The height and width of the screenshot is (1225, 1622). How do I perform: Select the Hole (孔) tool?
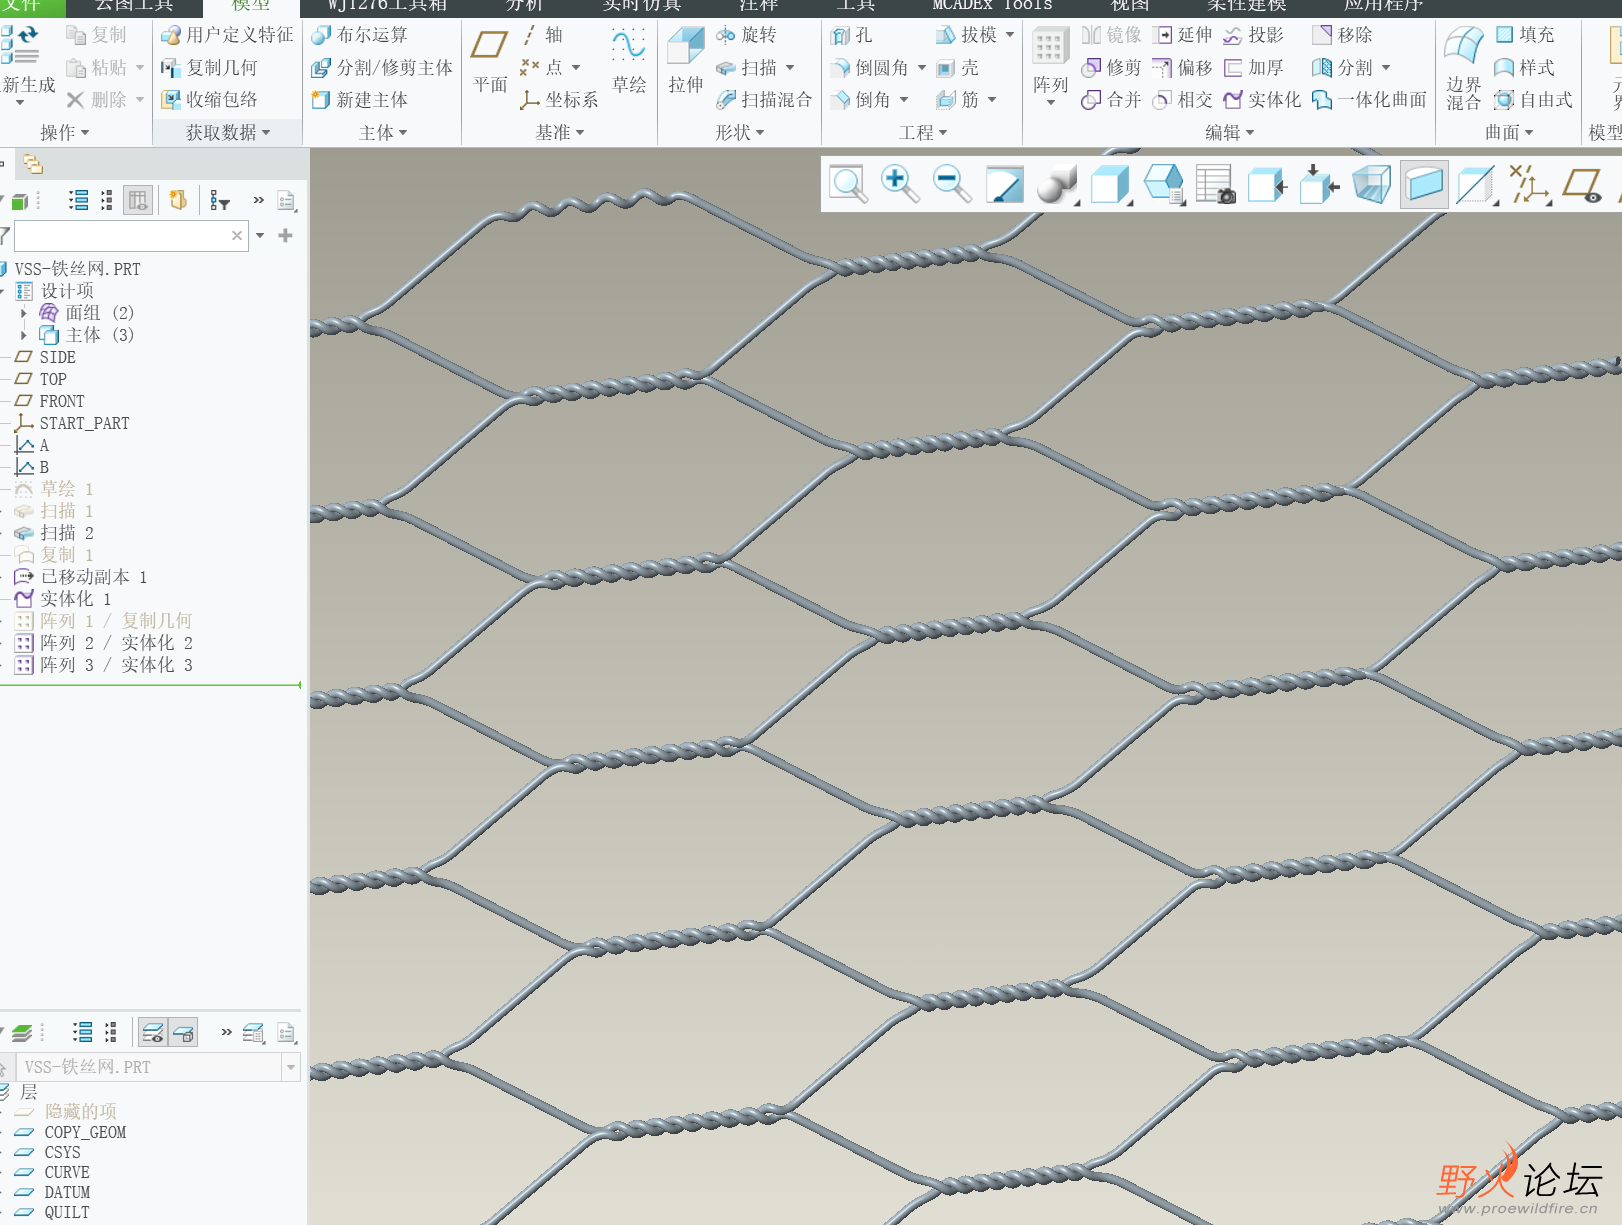pos(852,35)
